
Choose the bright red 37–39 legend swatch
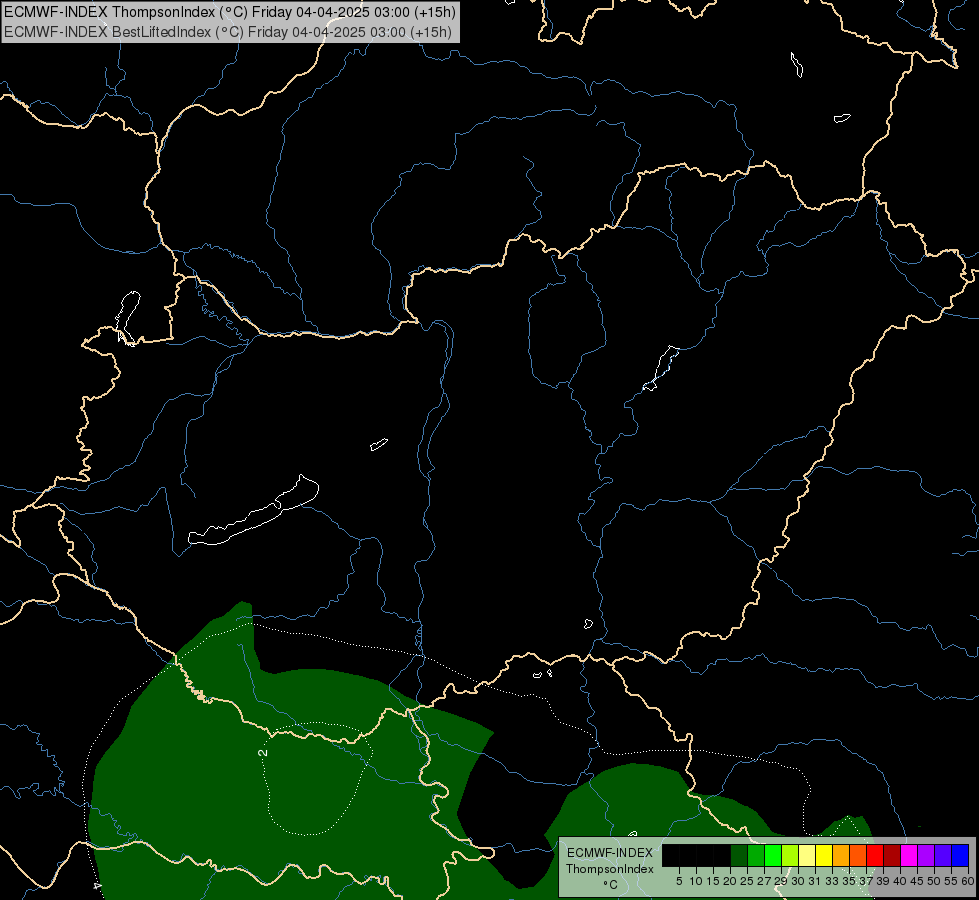(875, 855)
